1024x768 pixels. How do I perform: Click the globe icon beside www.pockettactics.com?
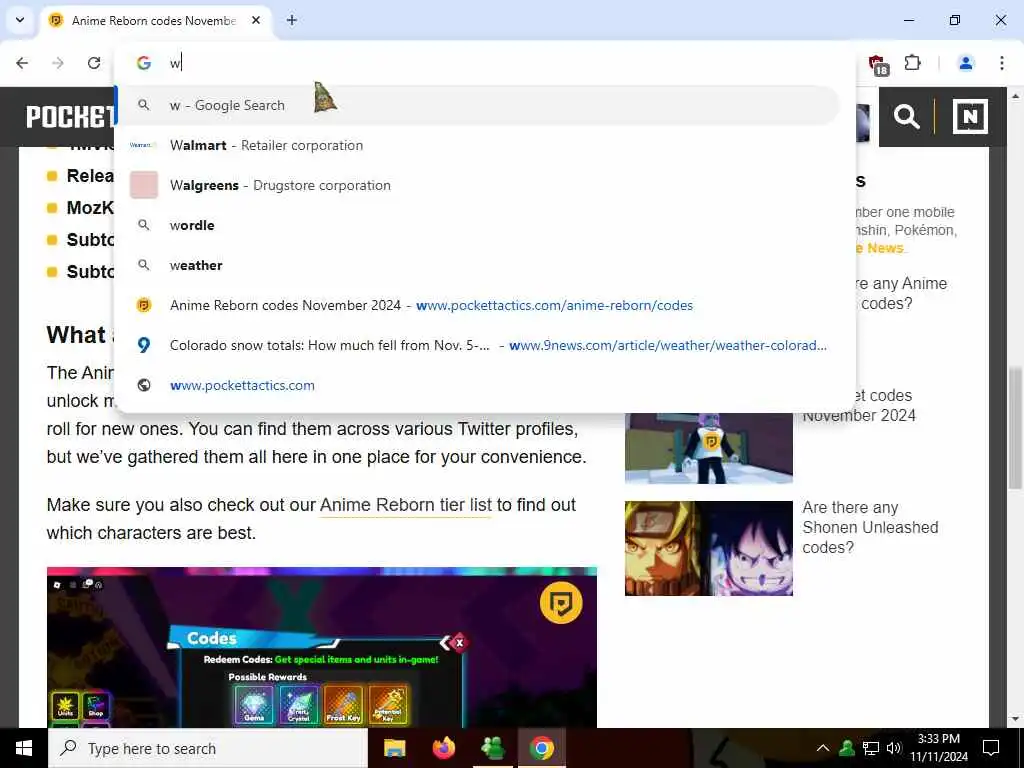144,385
